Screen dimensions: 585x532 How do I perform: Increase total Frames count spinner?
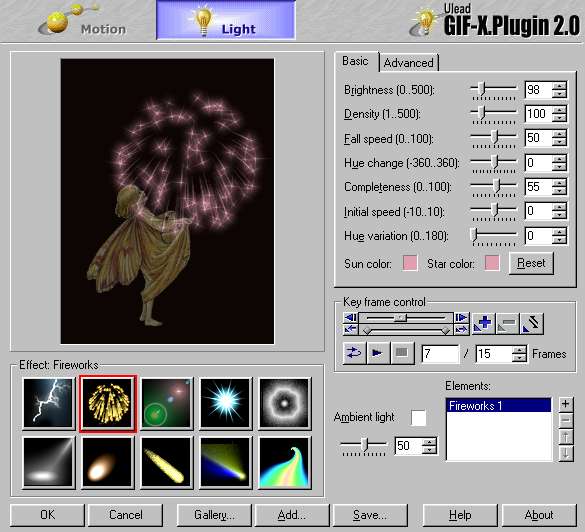tap(519, 350)
